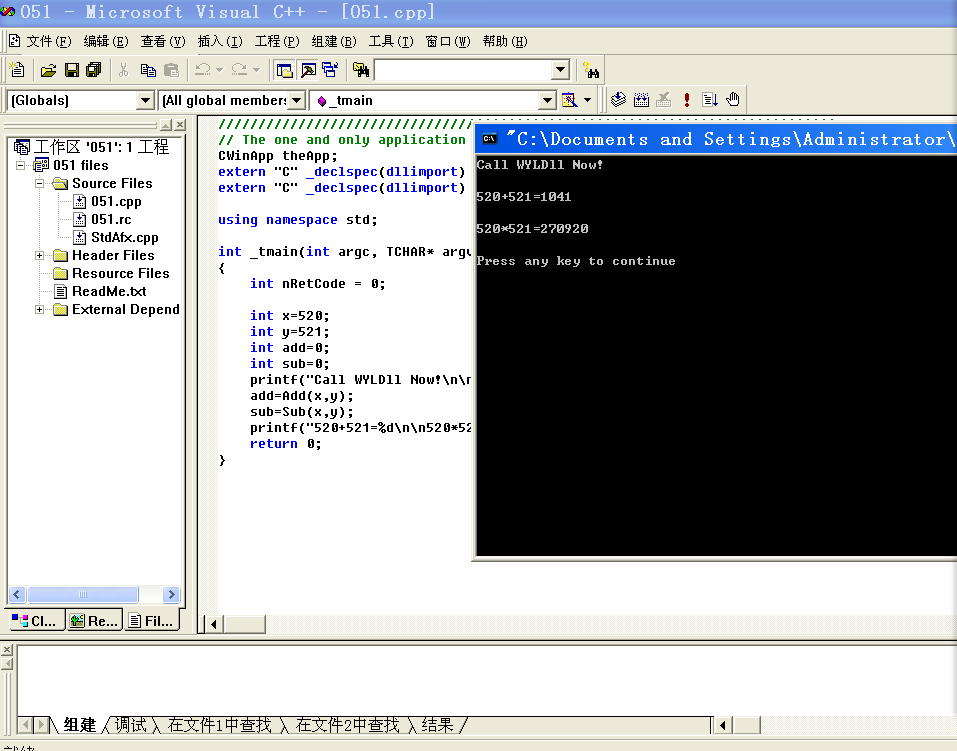The height and width of the screenshot is (751, 957).
Task: Switch to the FileView tab
Action: (x=152, y=621)
